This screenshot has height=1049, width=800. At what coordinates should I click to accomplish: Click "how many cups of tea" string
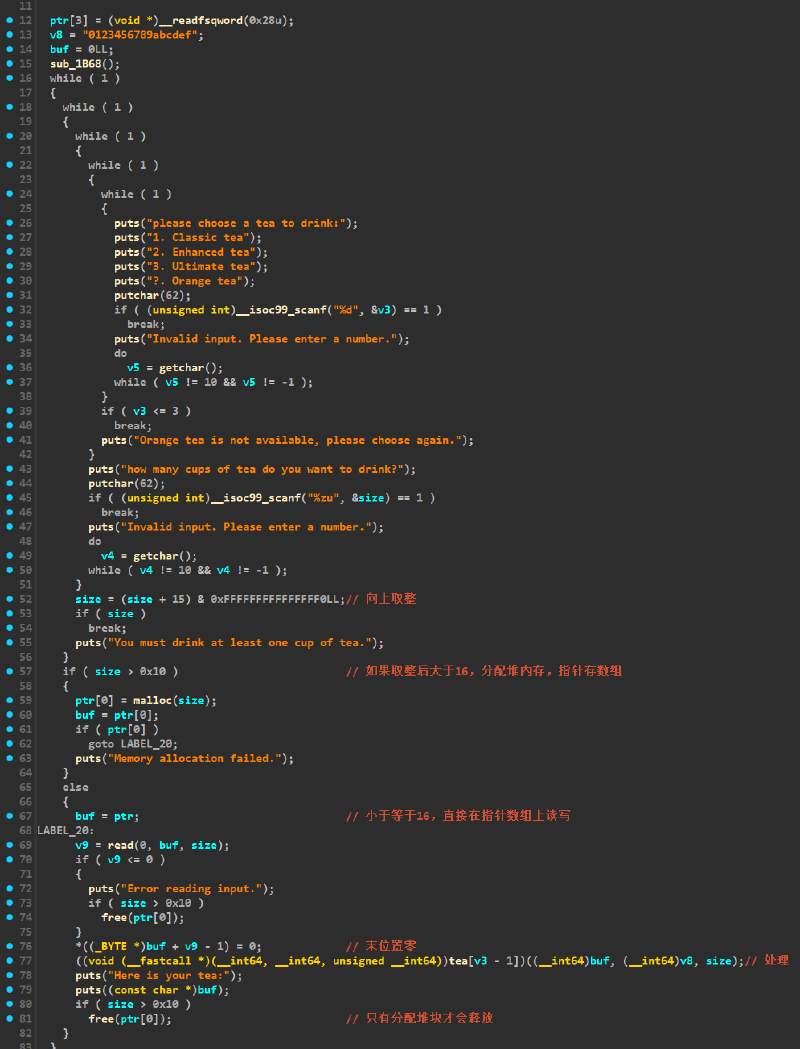point(260,469)
